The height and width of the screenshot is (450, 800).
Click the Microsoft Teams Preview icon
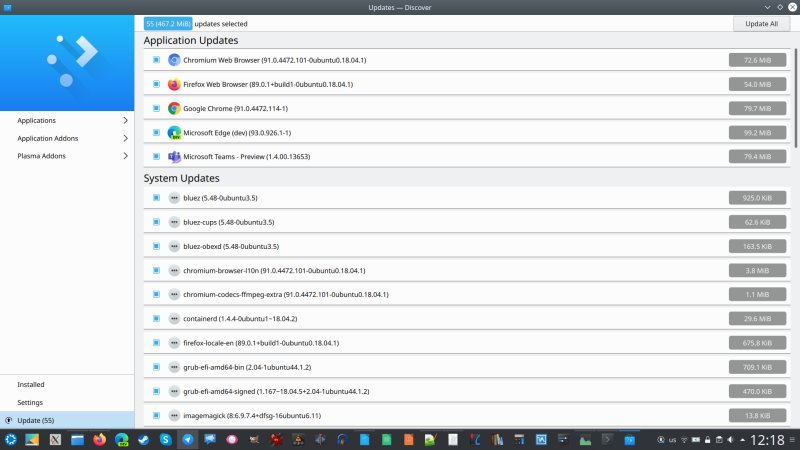click(174, 157)
